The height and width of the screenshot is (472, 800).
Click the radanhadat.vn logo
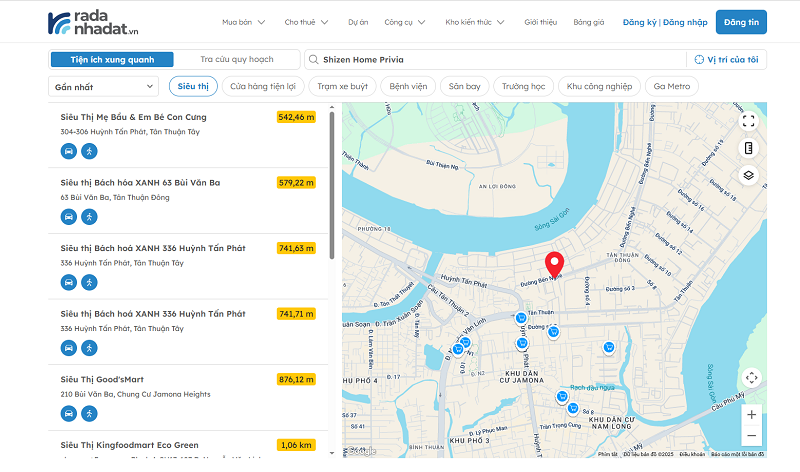coord(93,23)
